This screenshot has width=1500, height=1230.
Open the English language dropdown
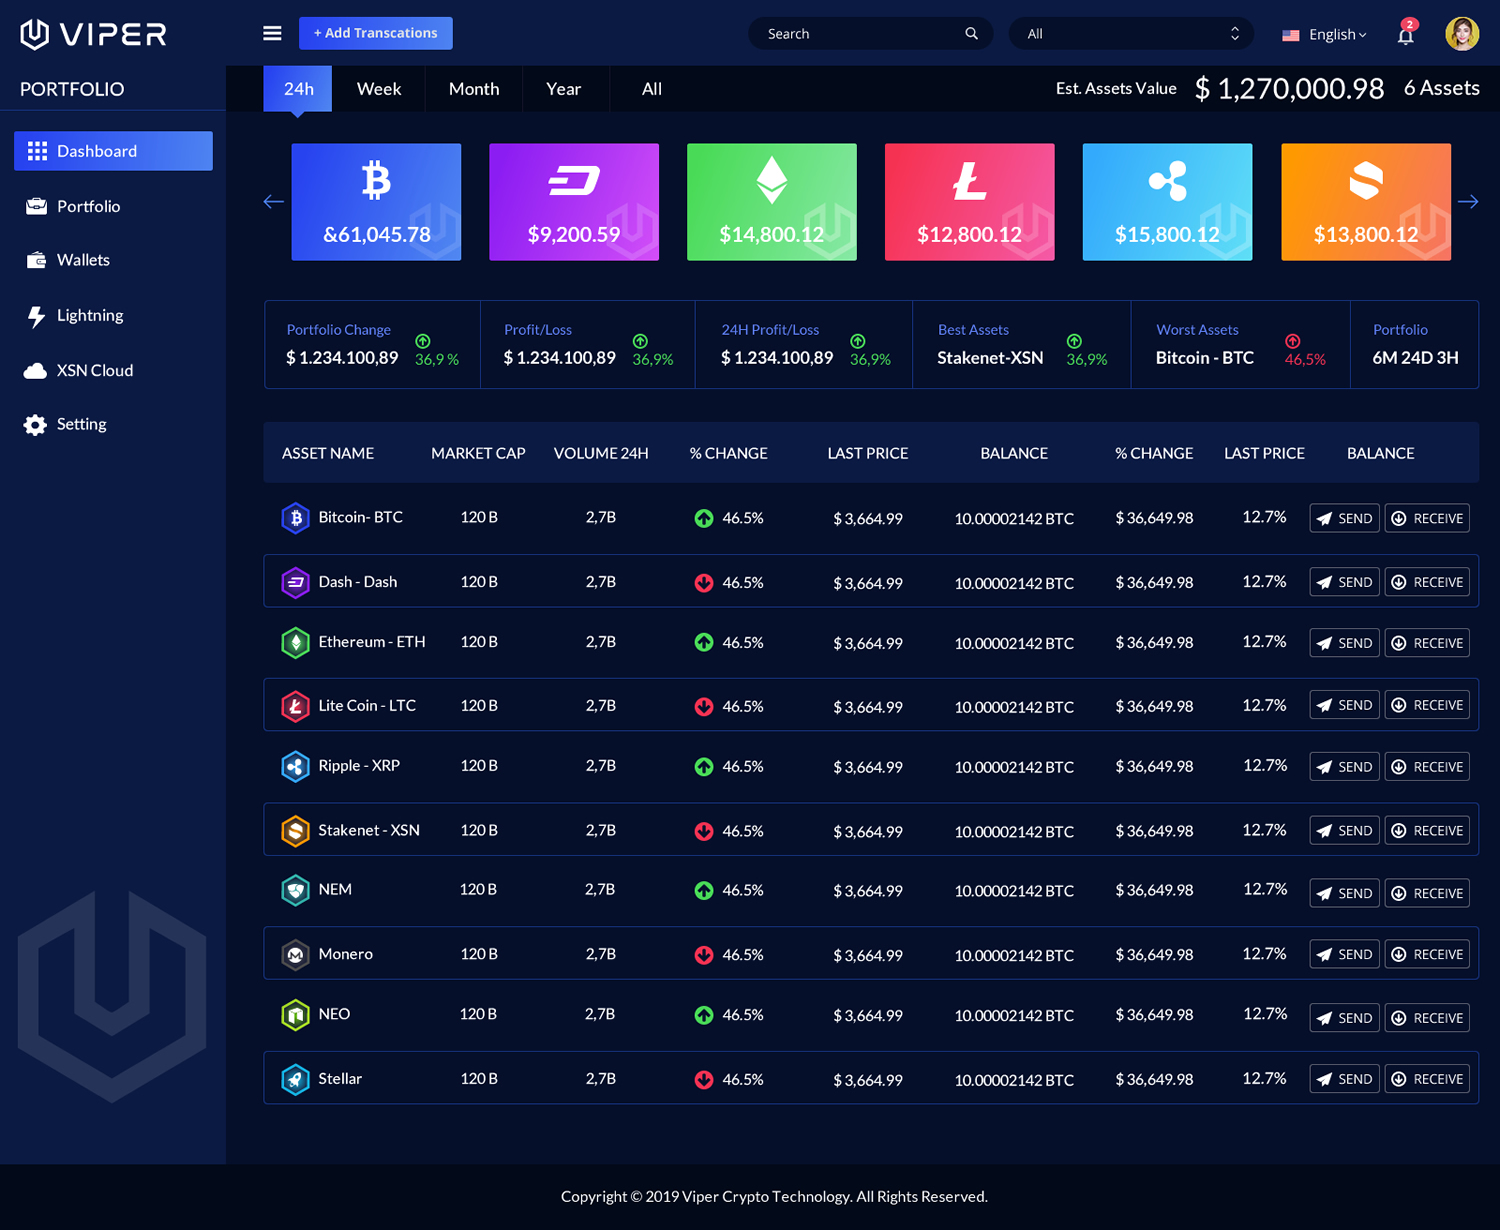click(x=1325, y=34)
